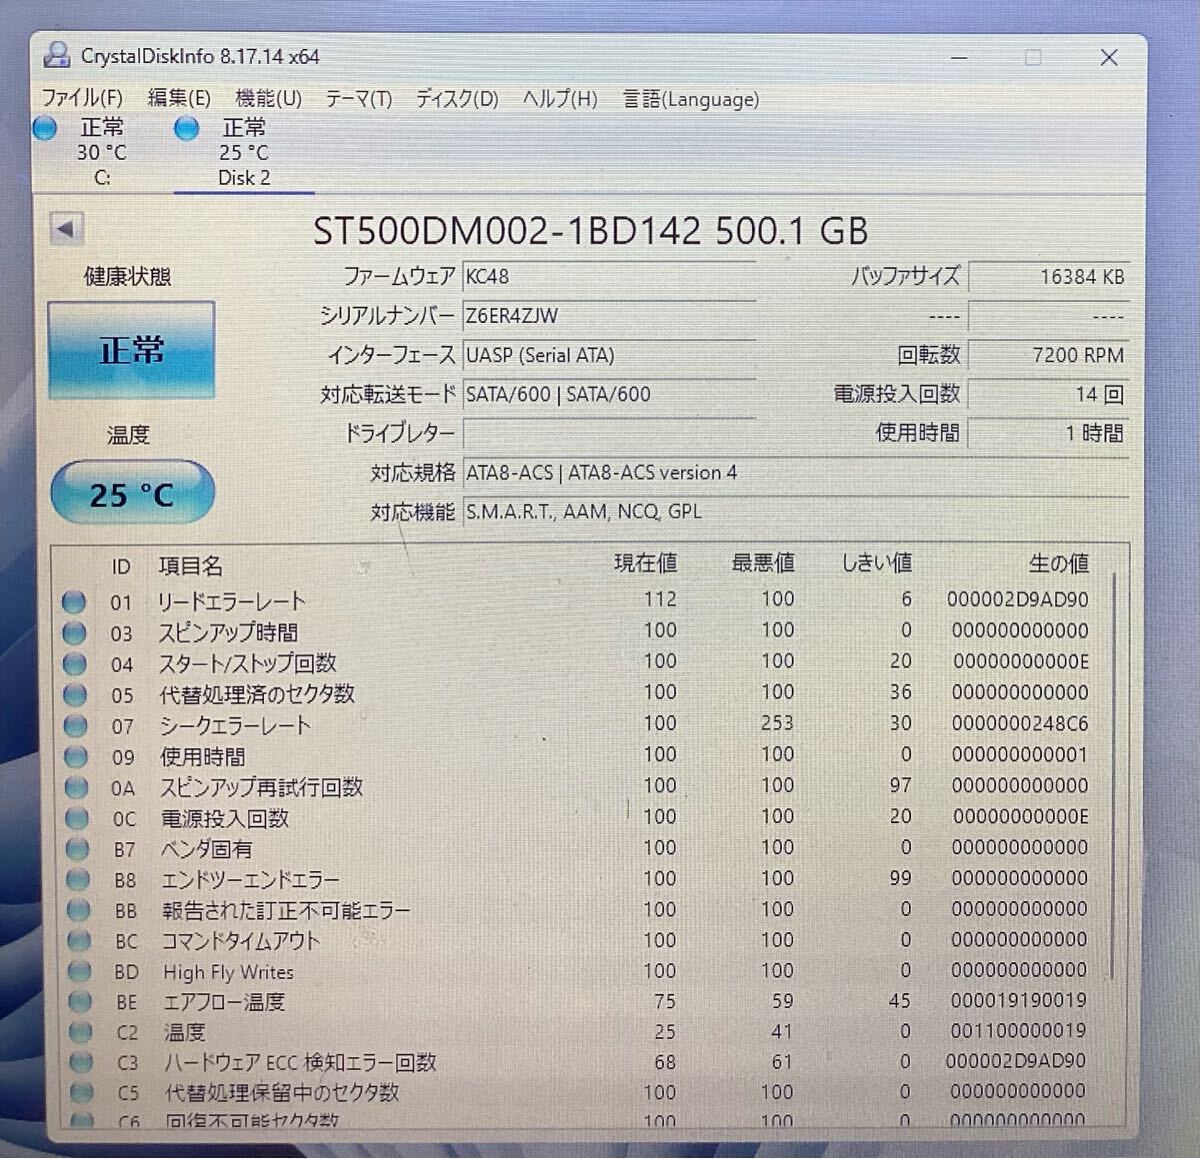Image resolution: width=1200 pixels, height=1159 pixels.
Task: Click the standard field ATA8-ACS version 4
Action: 797,472
